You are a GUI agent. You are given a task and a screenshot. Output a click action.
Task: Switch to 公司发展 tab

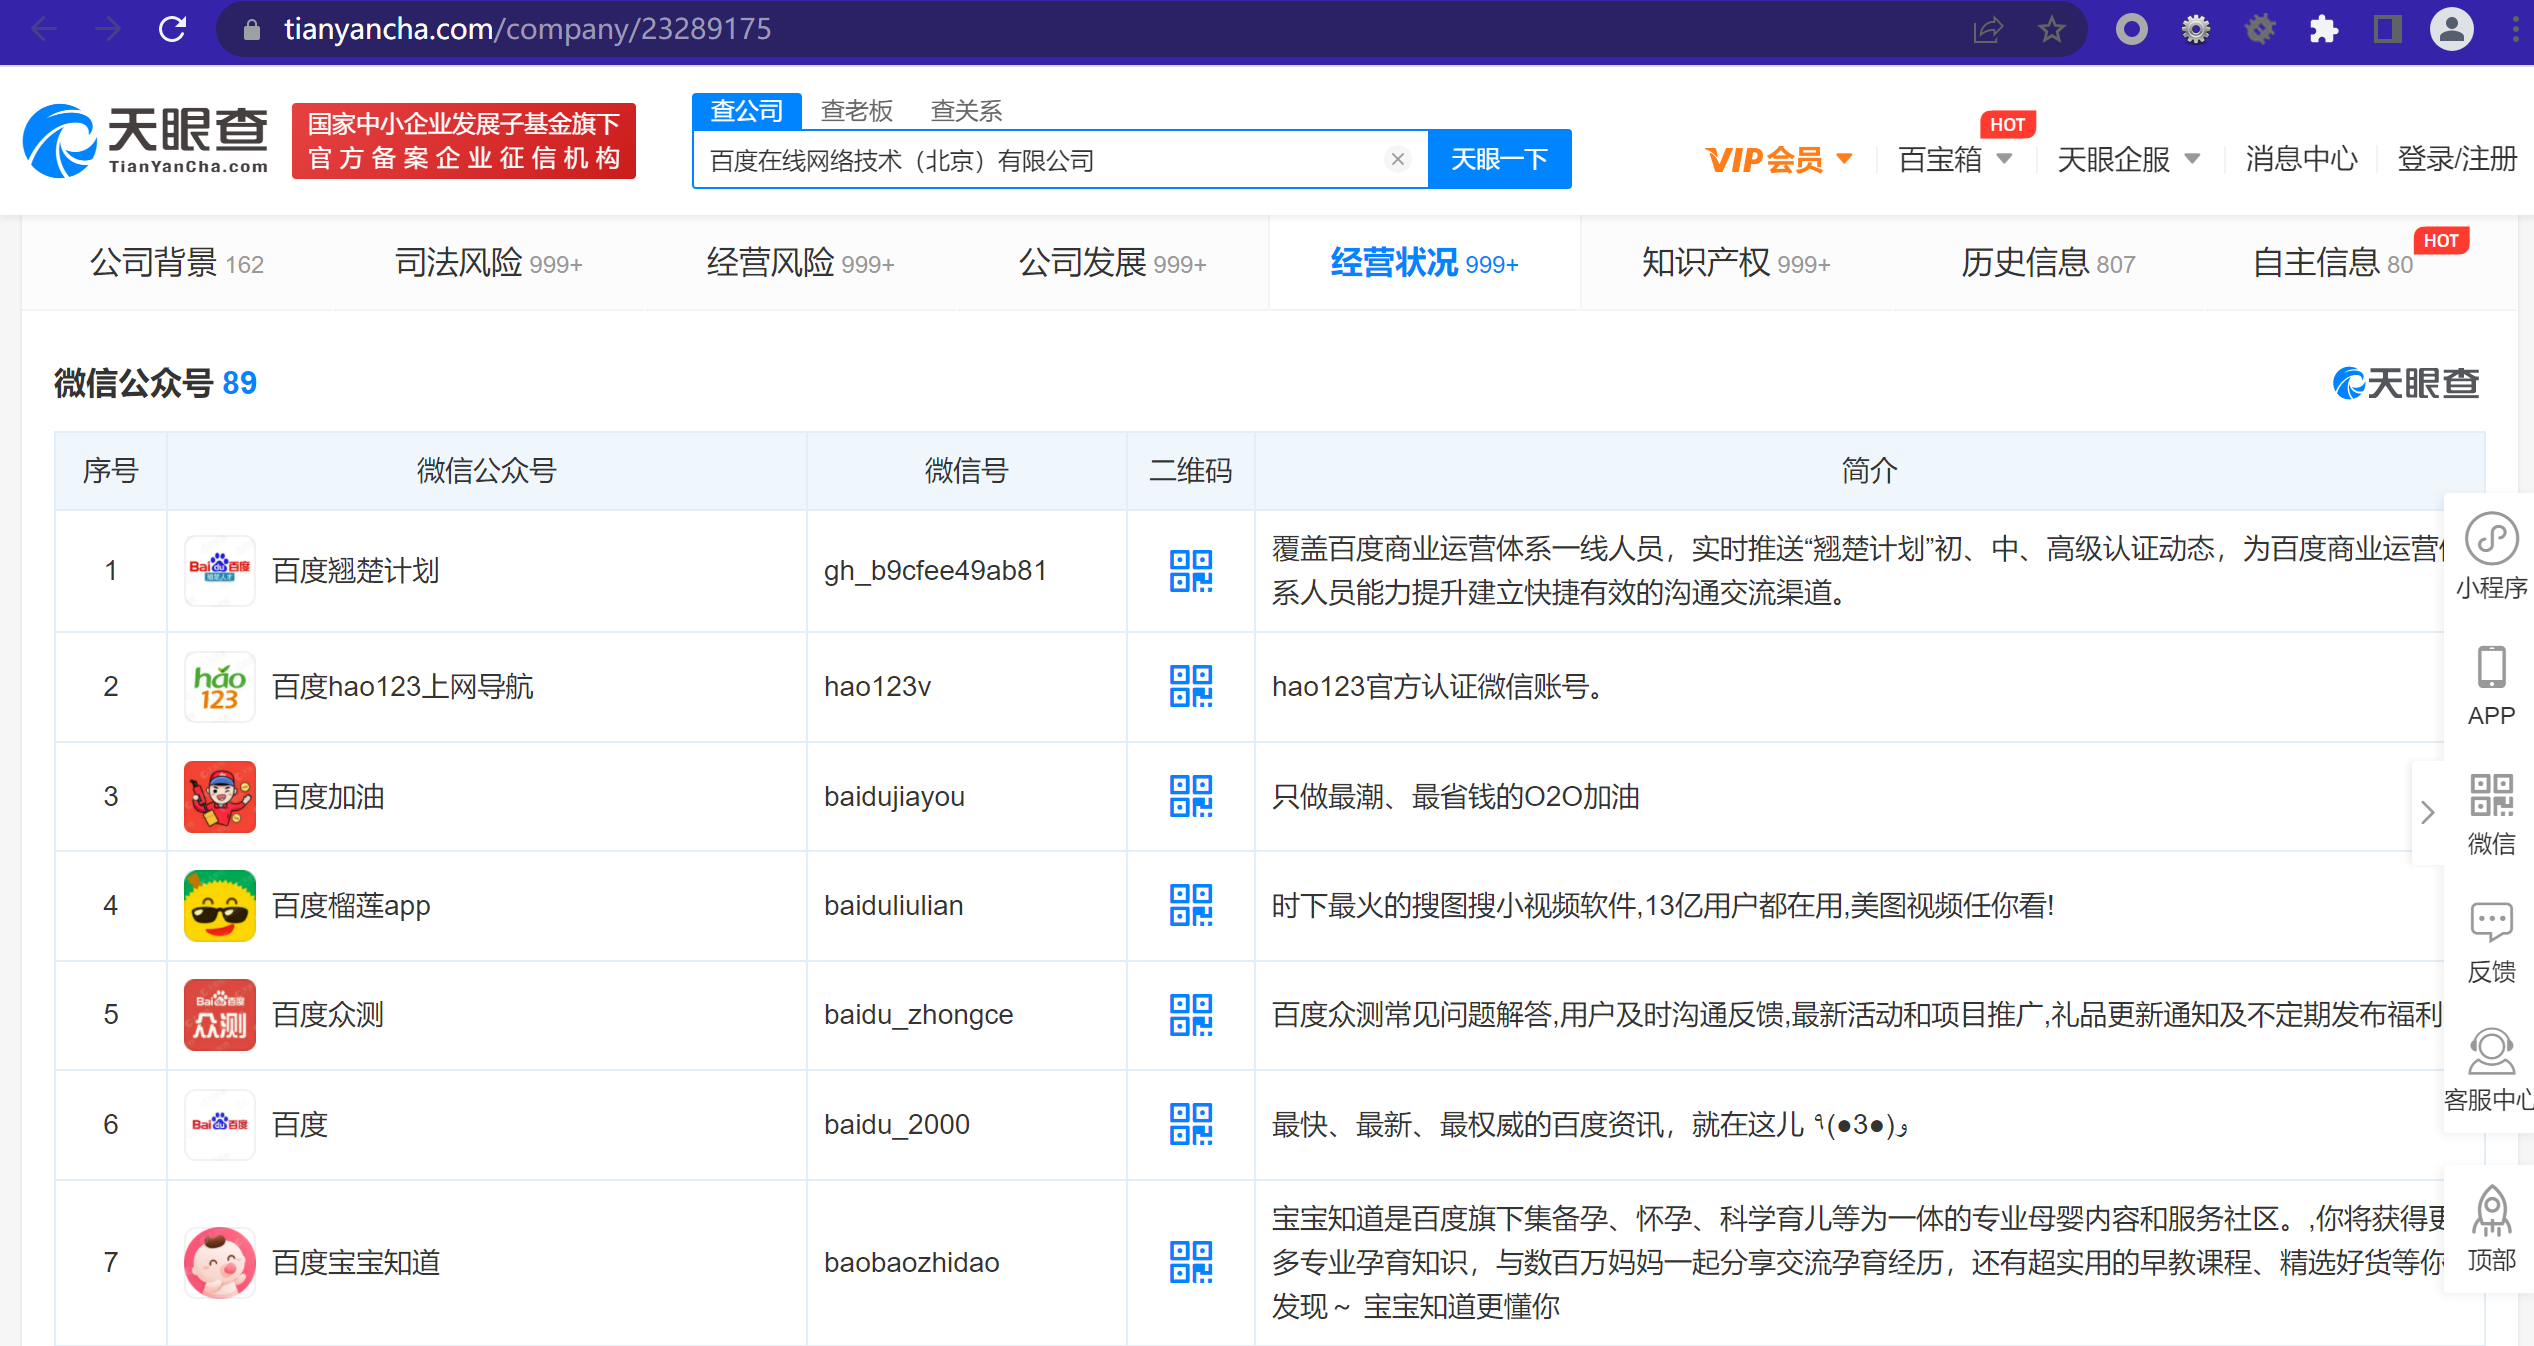(x=1113, y=263)
